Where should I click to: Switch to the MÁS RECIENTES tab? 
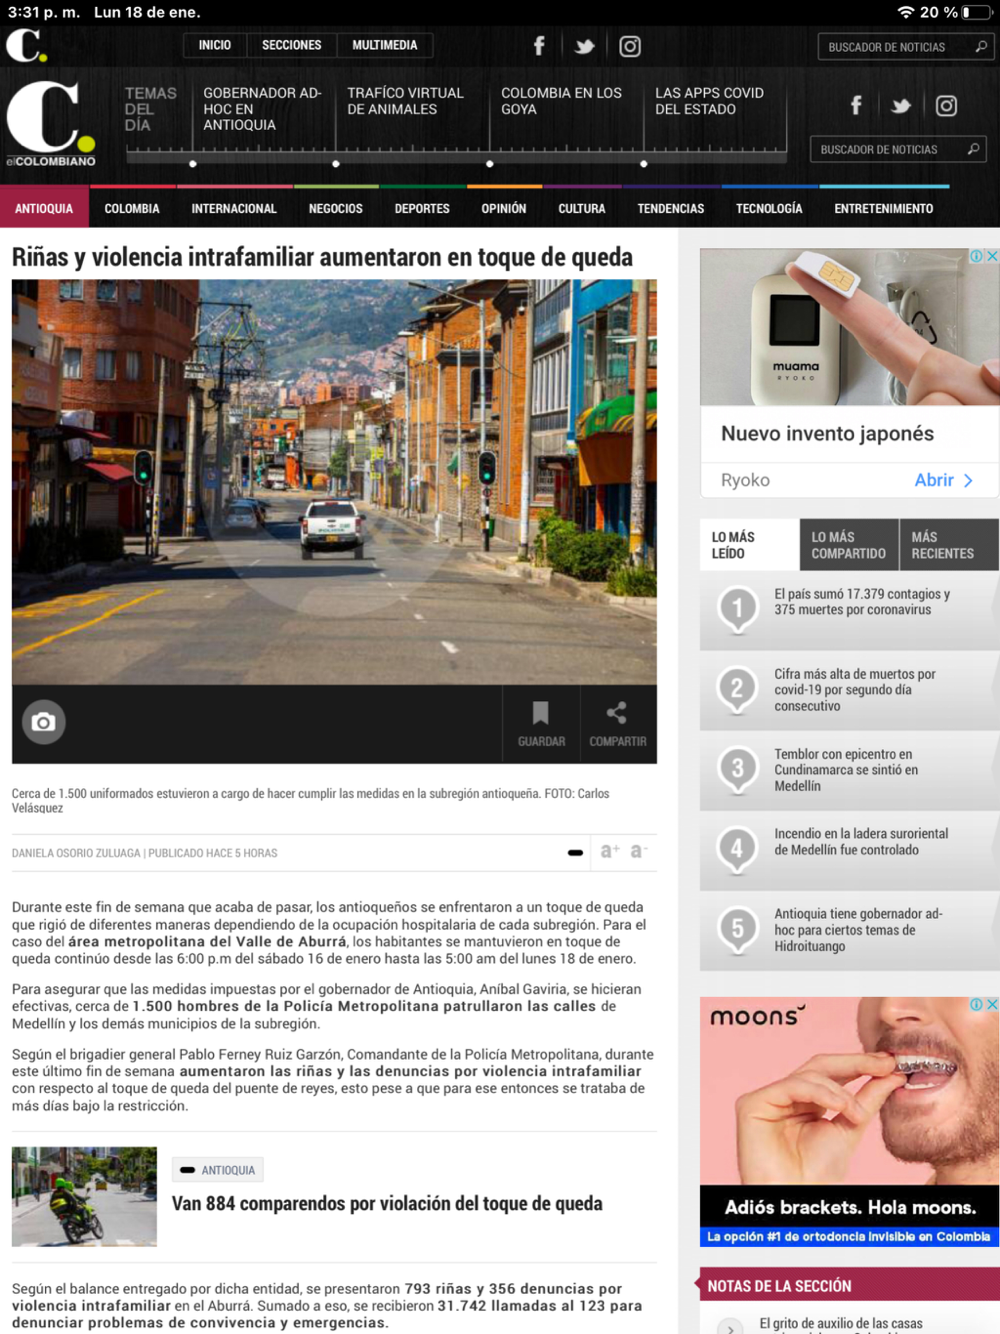point(949,545)
